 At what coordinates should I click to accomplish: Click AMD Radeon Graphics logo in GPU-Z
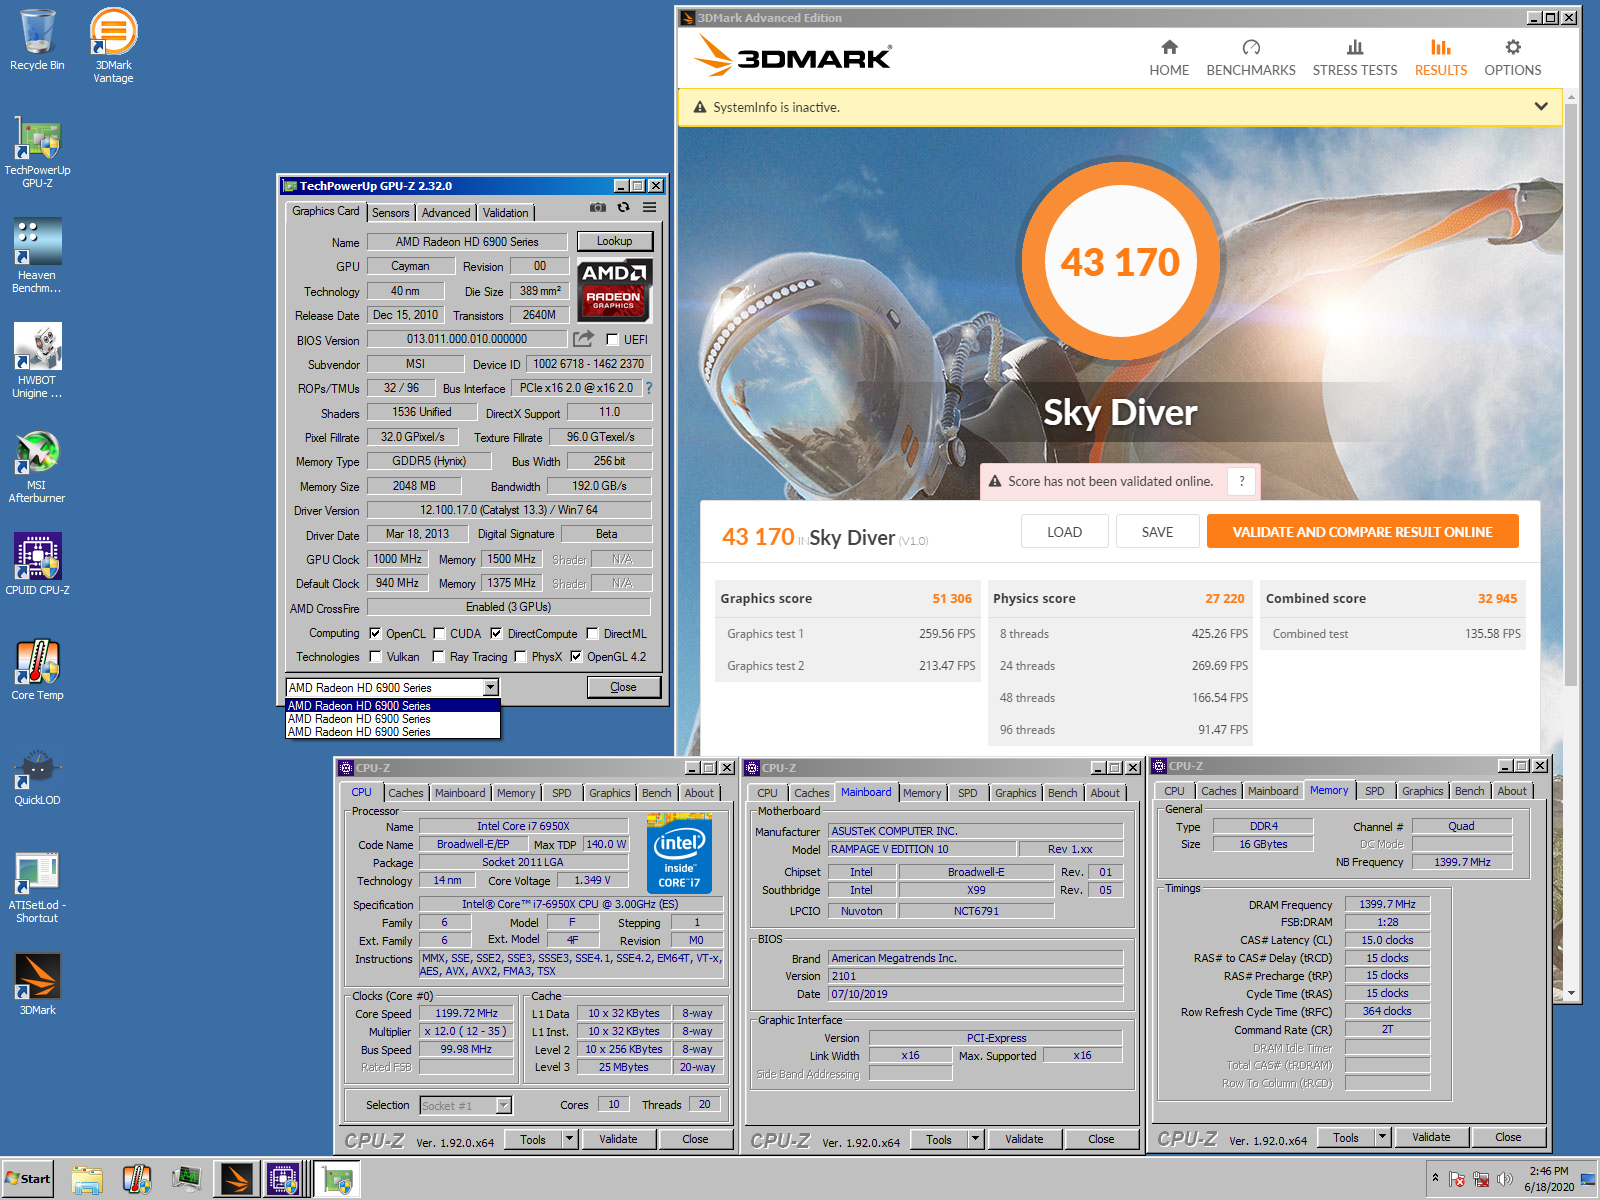[614, 290]
